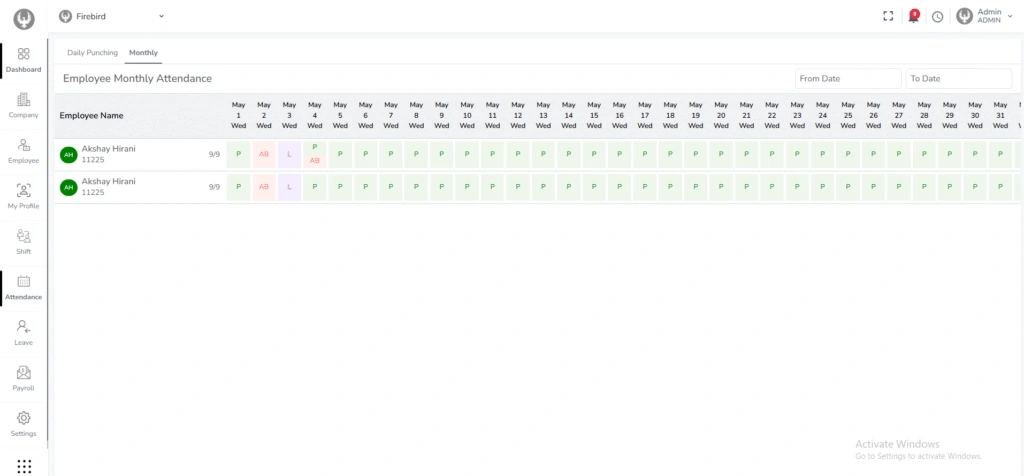Open the Company section in sidebar

point(24,105)
